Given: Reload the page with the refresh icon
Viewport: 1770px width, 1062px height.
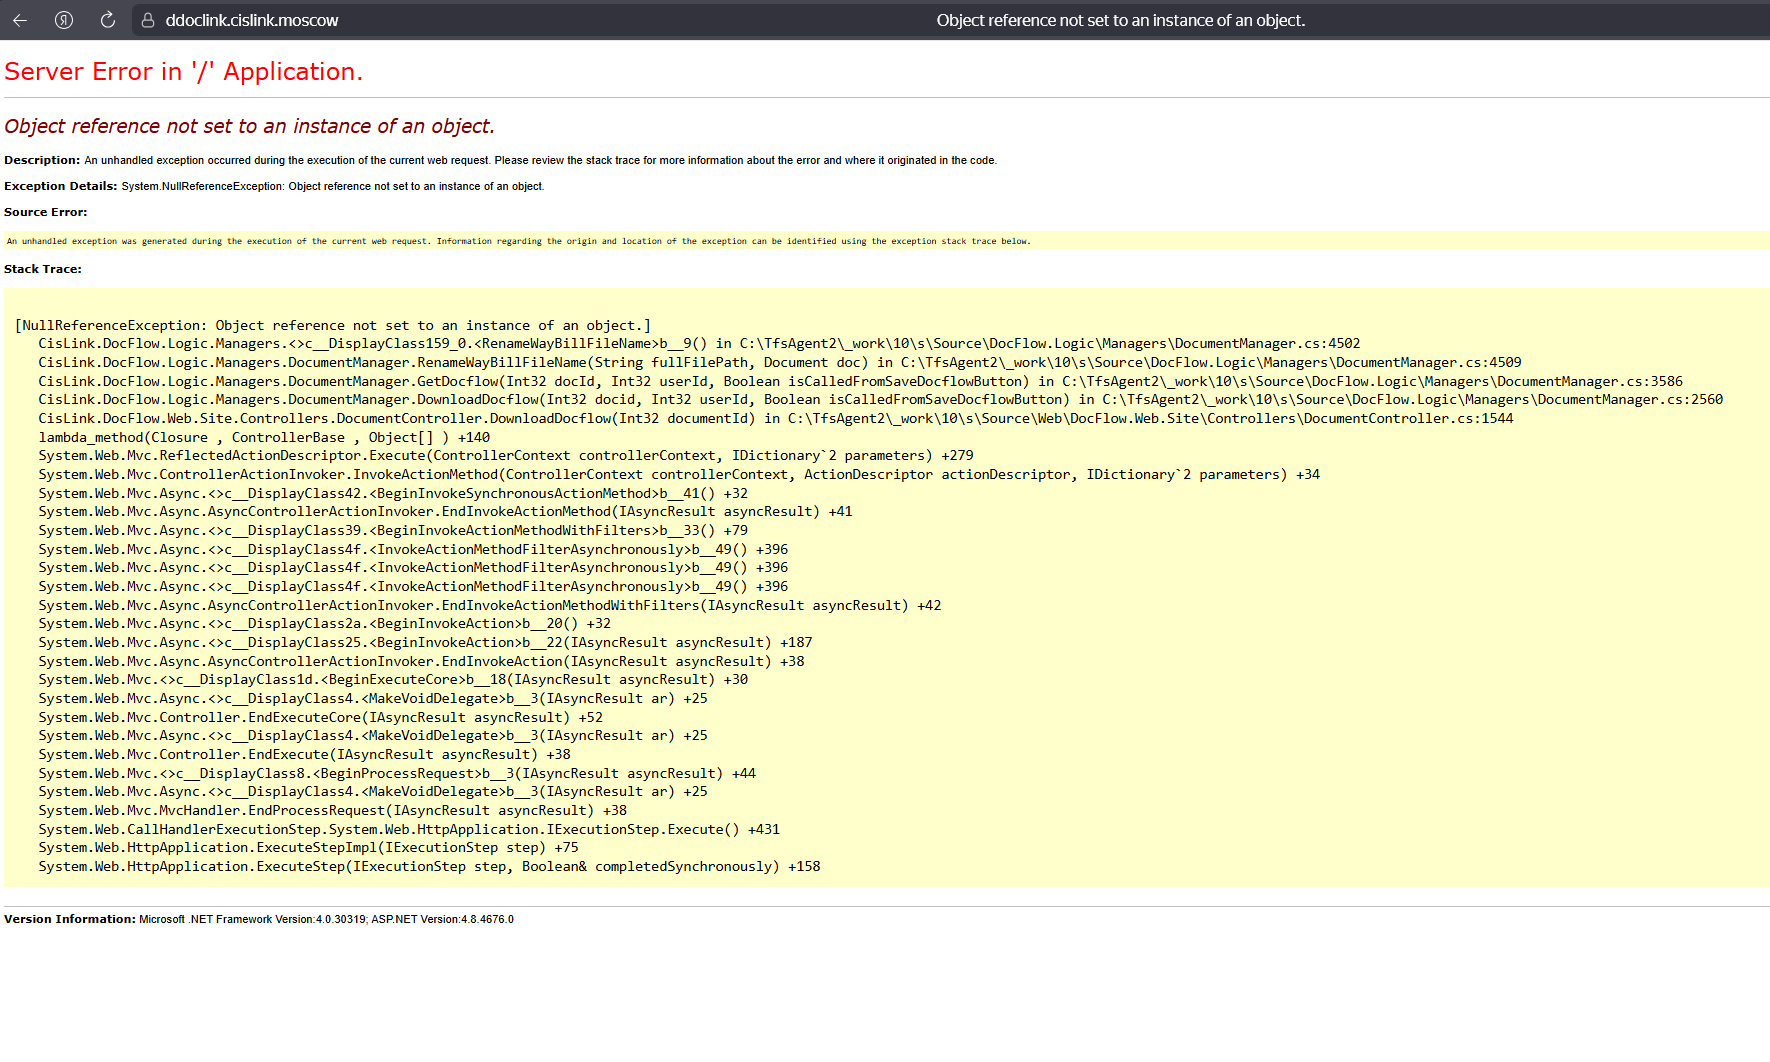Looking at the screenshot, I should [108, 20].
